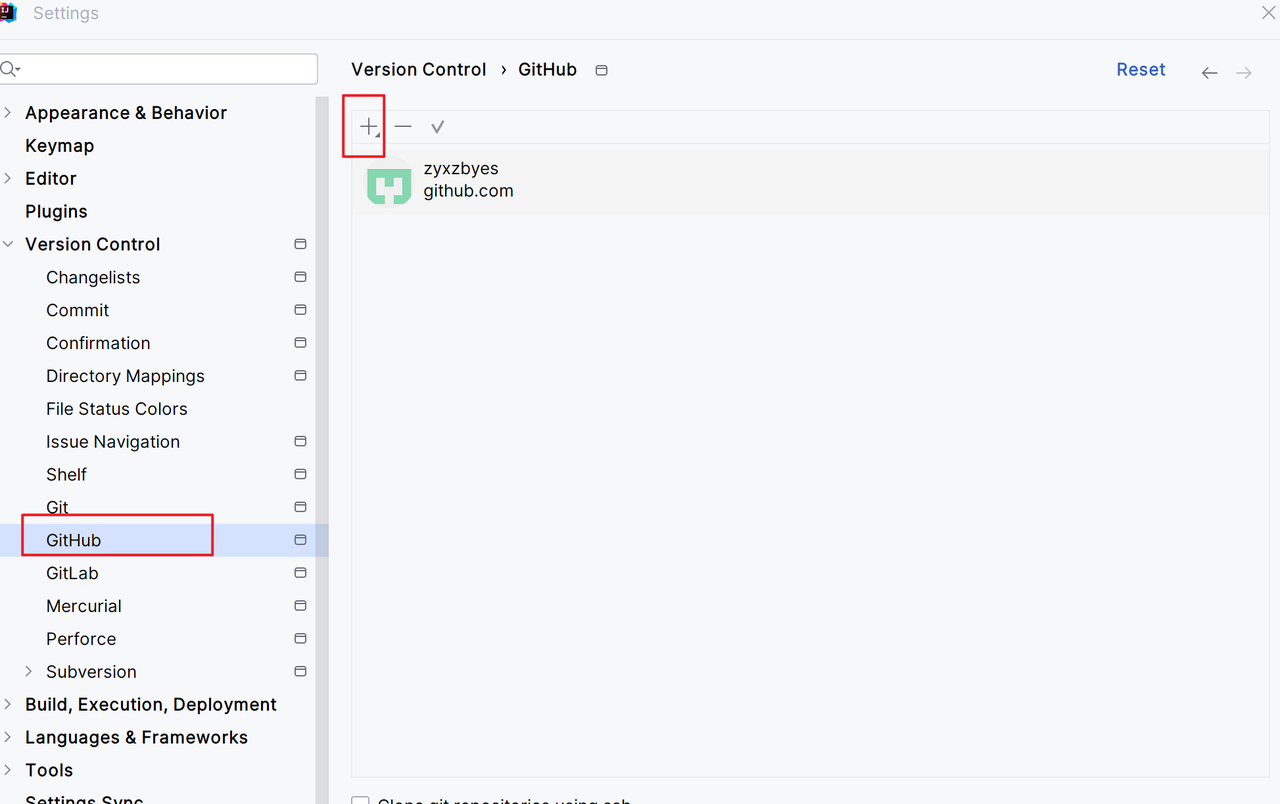
Task: Click project icon on Changelists row
Action: (x=300, y=277)
